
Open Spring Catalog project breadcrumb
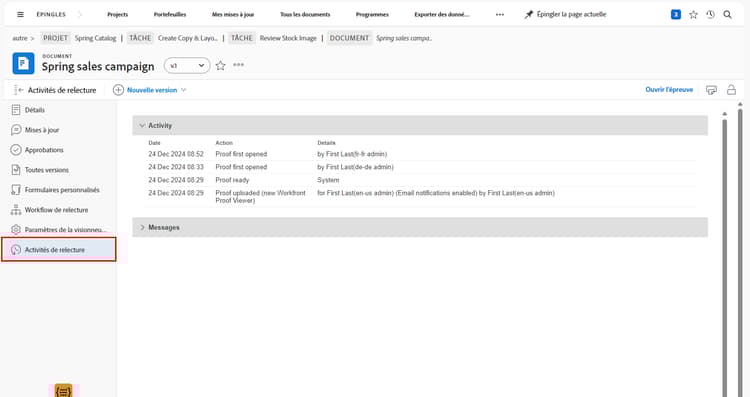[x=95, y=38]
